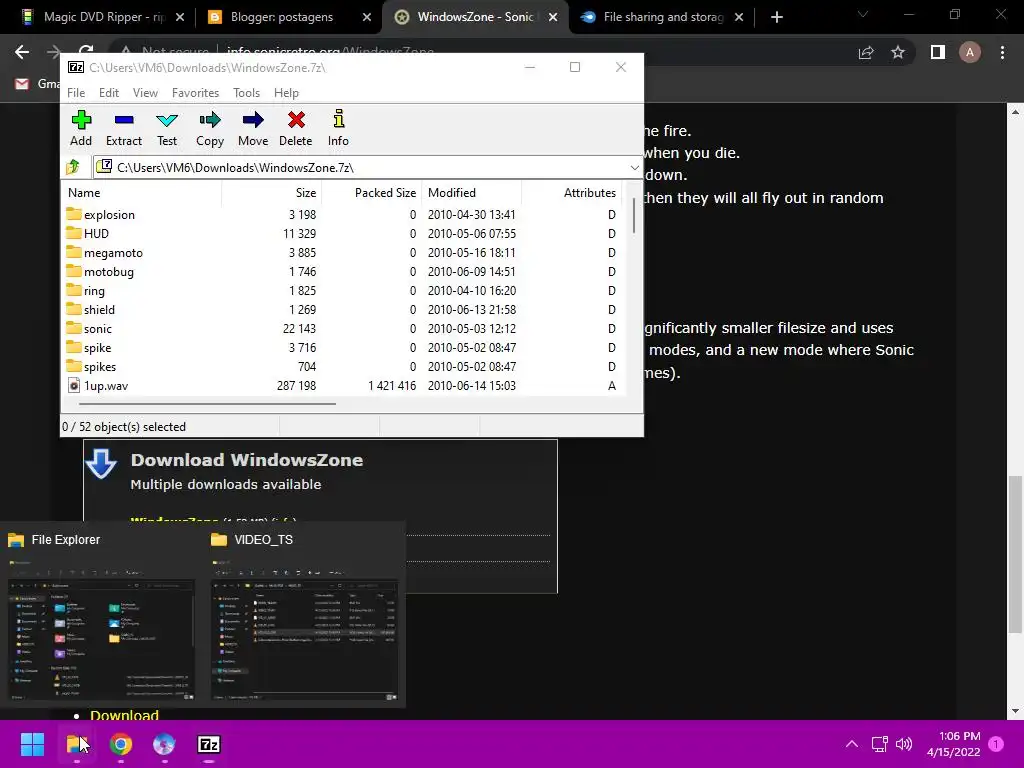Click the Extract toolbar icon

(x=123, y=128)
